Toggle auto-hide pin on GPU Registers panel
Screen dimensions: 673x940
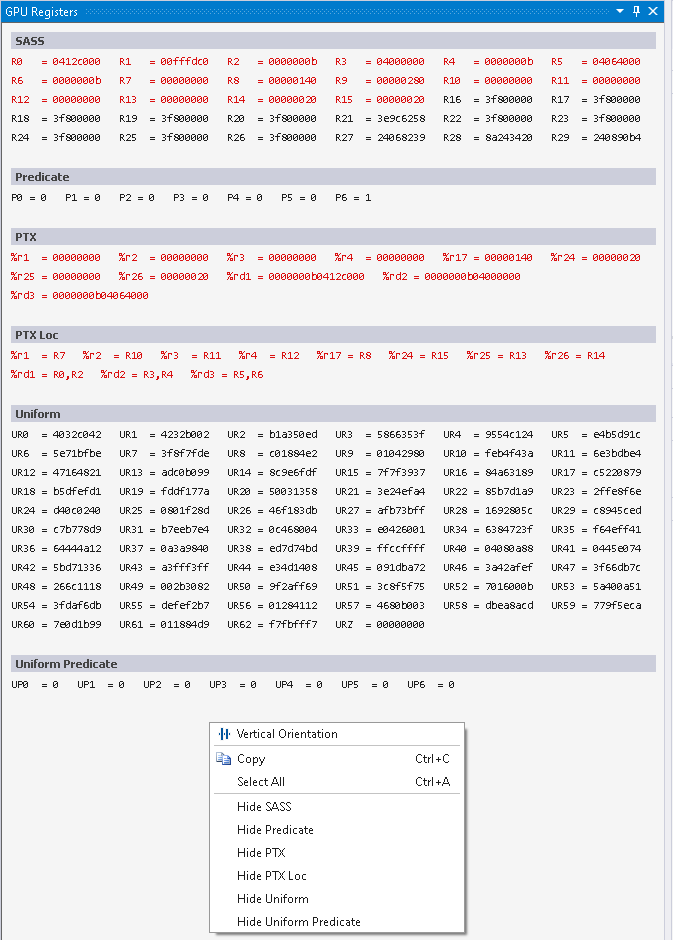(636, 11)
